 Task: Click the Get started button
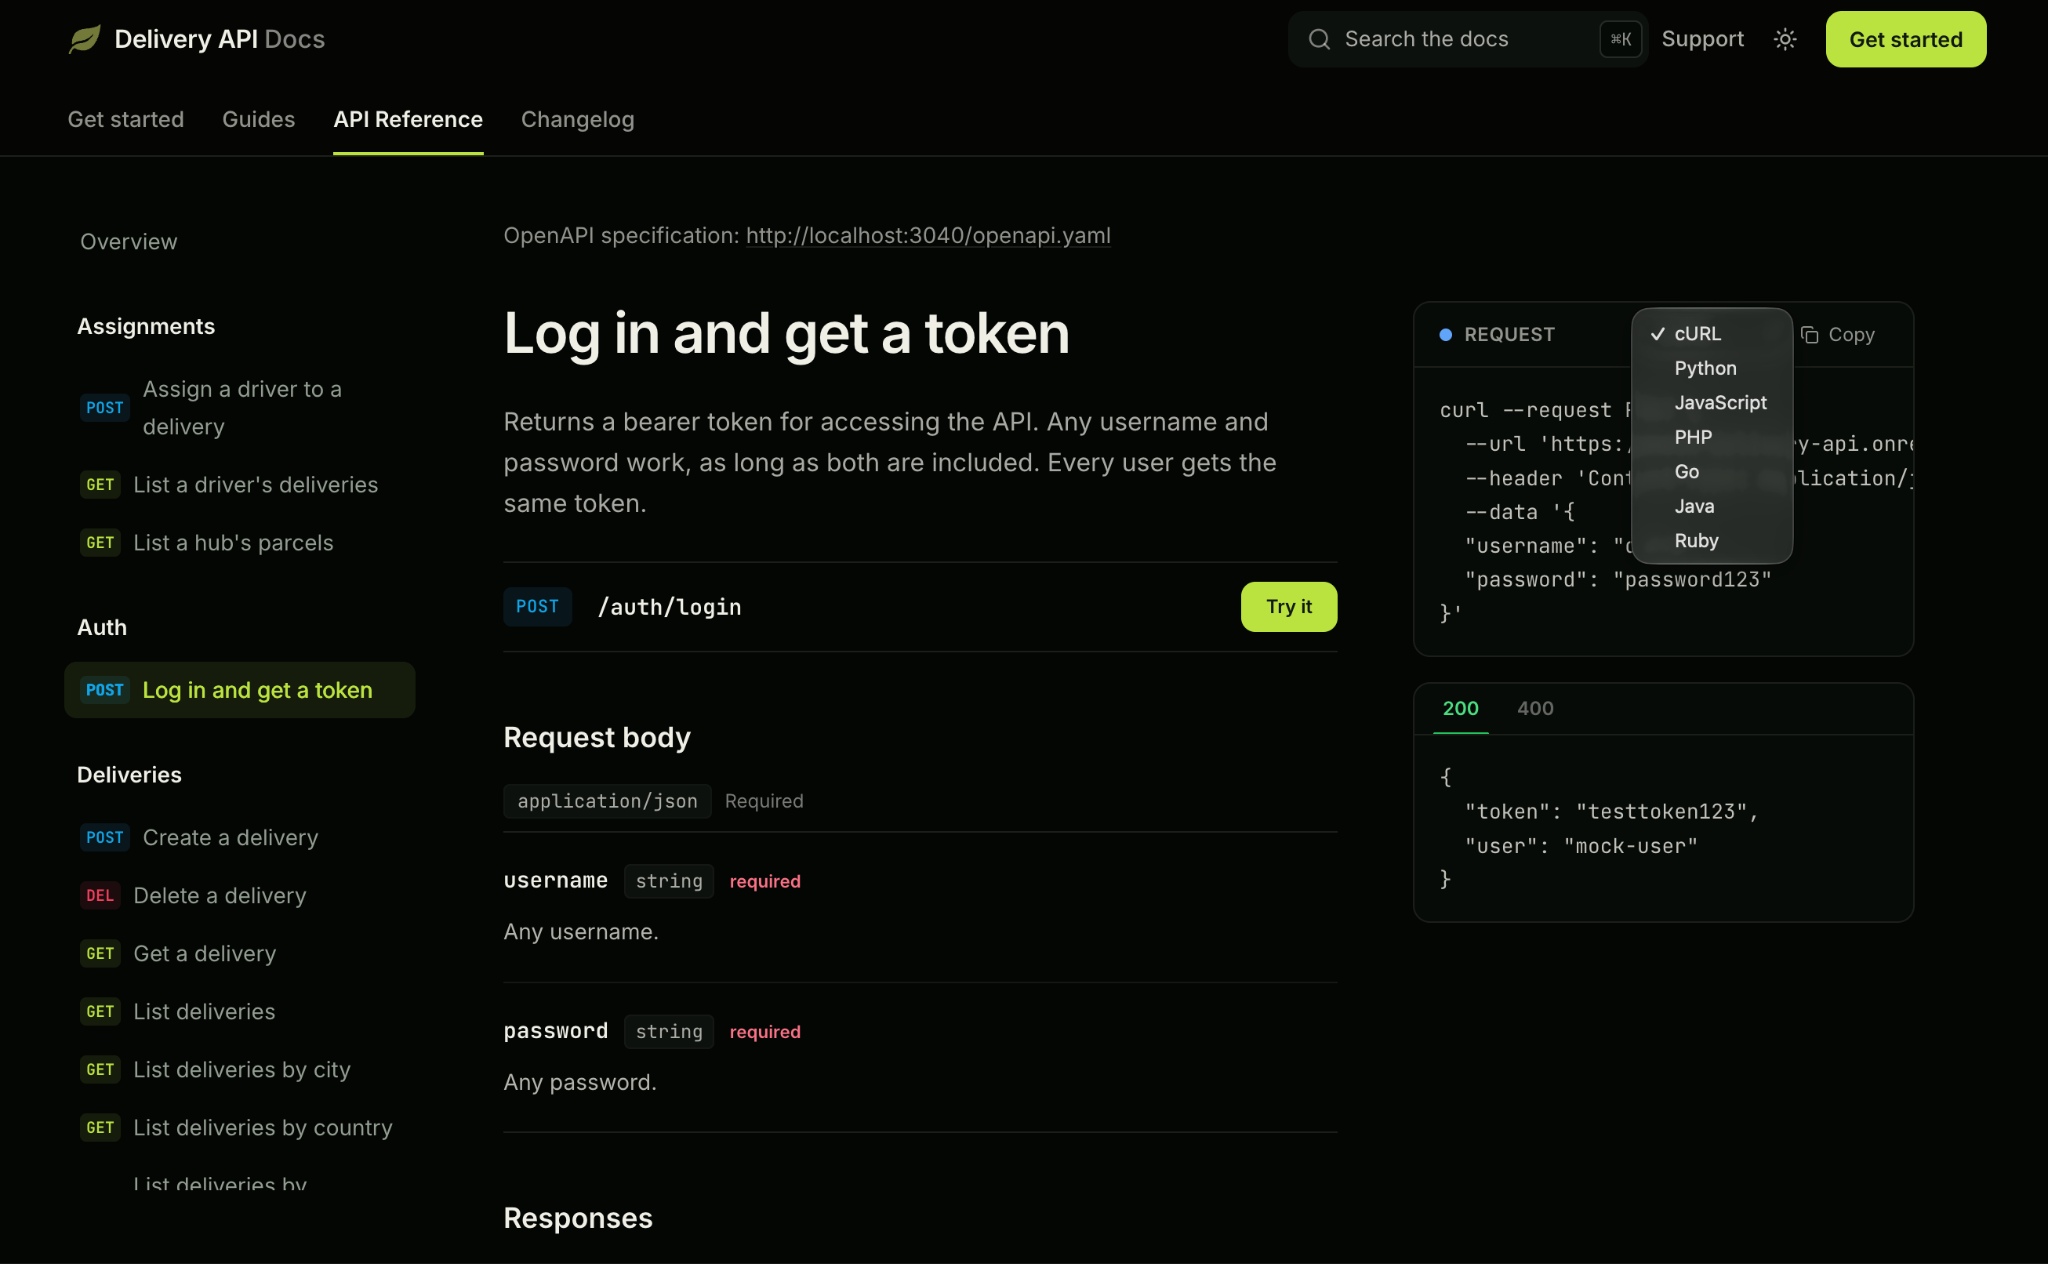click(x=1905, y=39)
